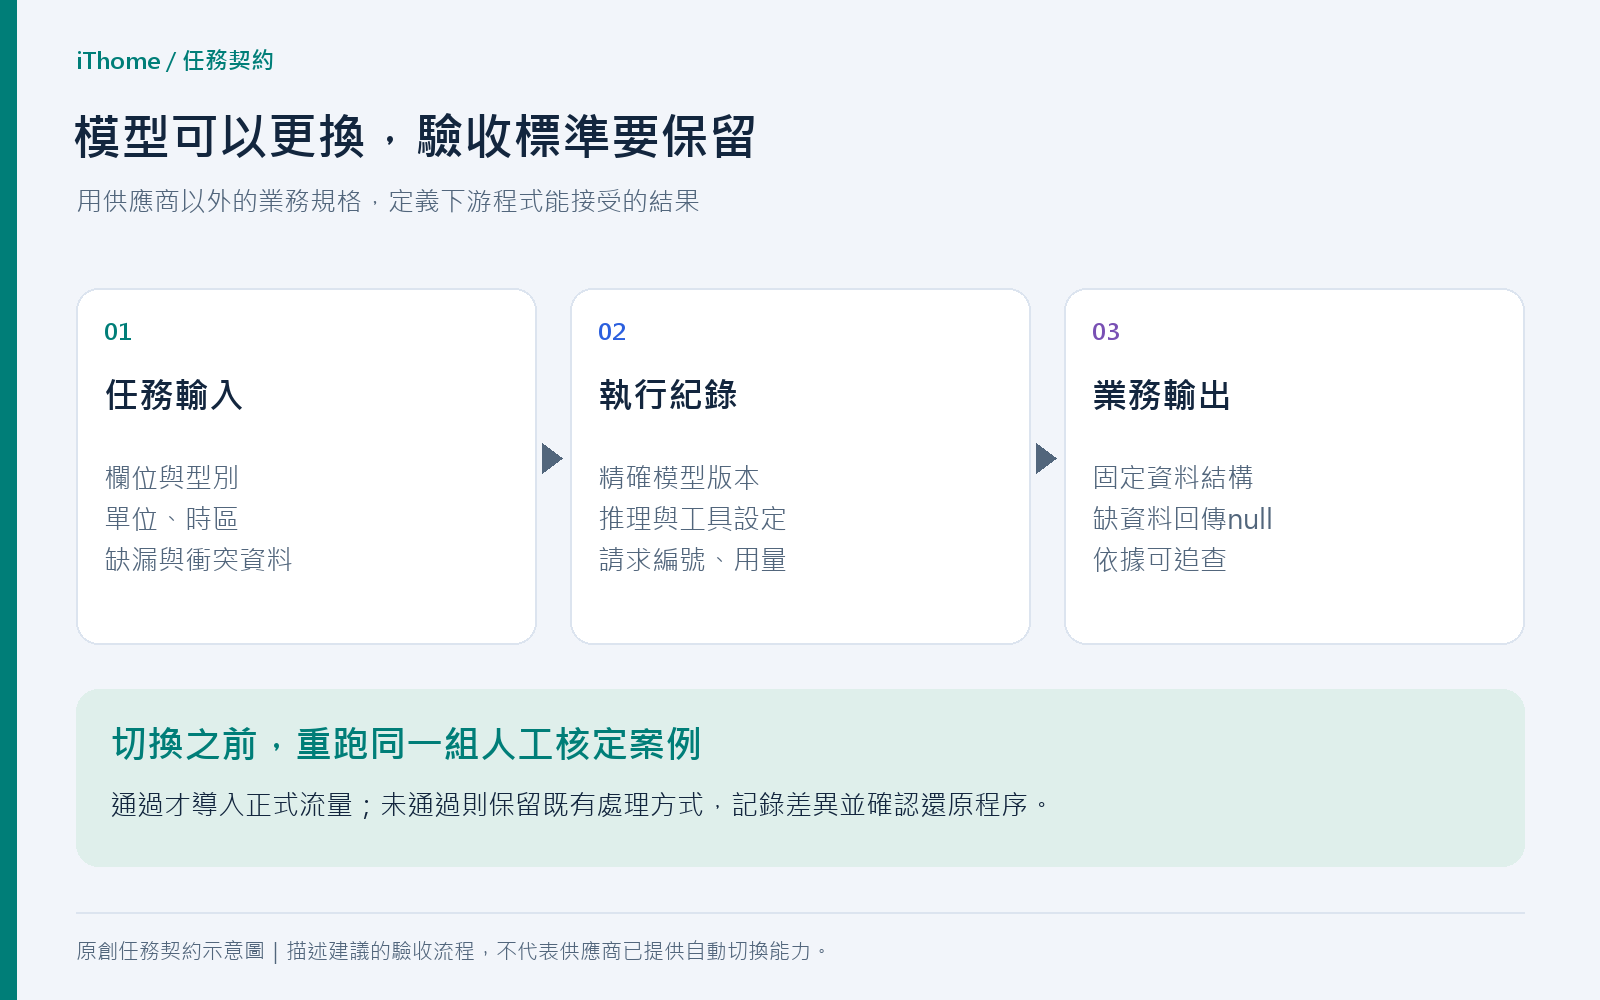Select the 任務輸入 card heading
1600x1000 pixels.
[174, 395]
